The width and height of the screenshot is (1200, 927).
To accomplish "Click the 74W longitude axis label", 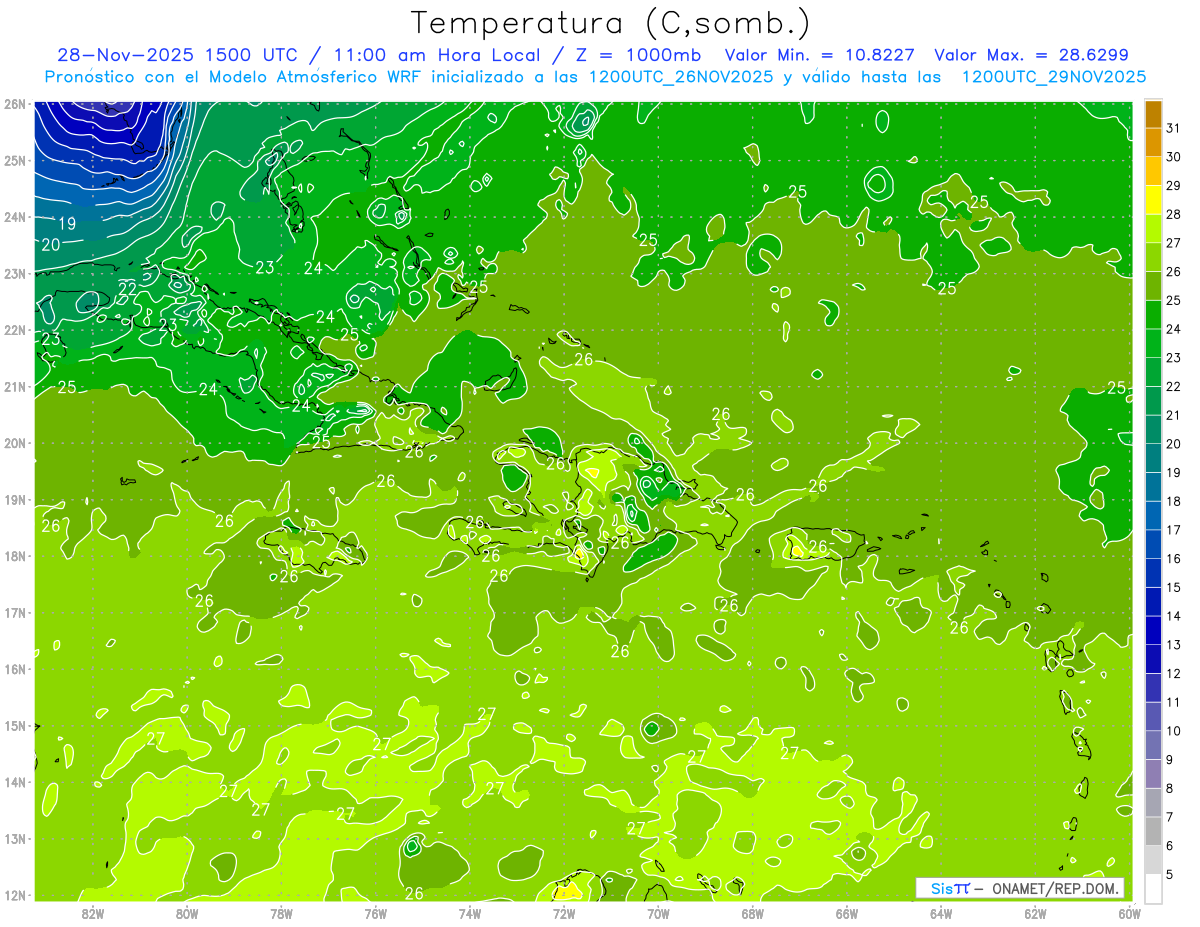I will tap(470, 913).
